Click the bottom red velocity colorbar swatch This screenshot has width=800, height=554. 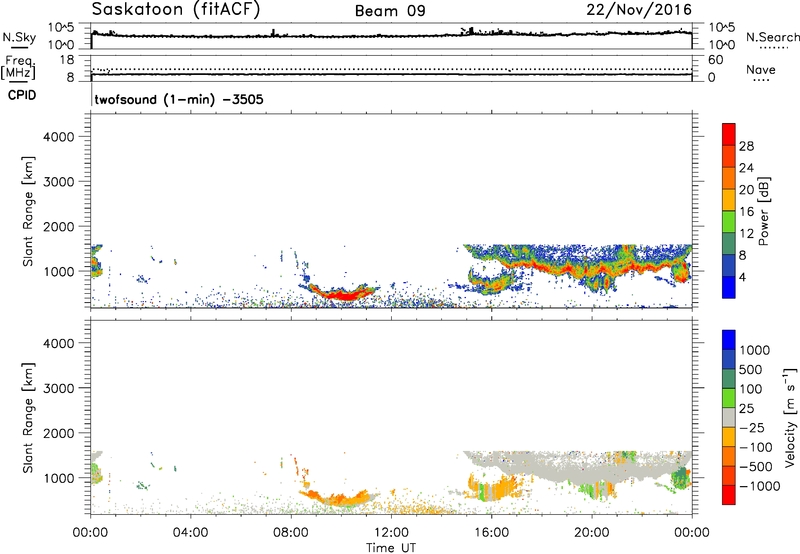click(729, 495)
